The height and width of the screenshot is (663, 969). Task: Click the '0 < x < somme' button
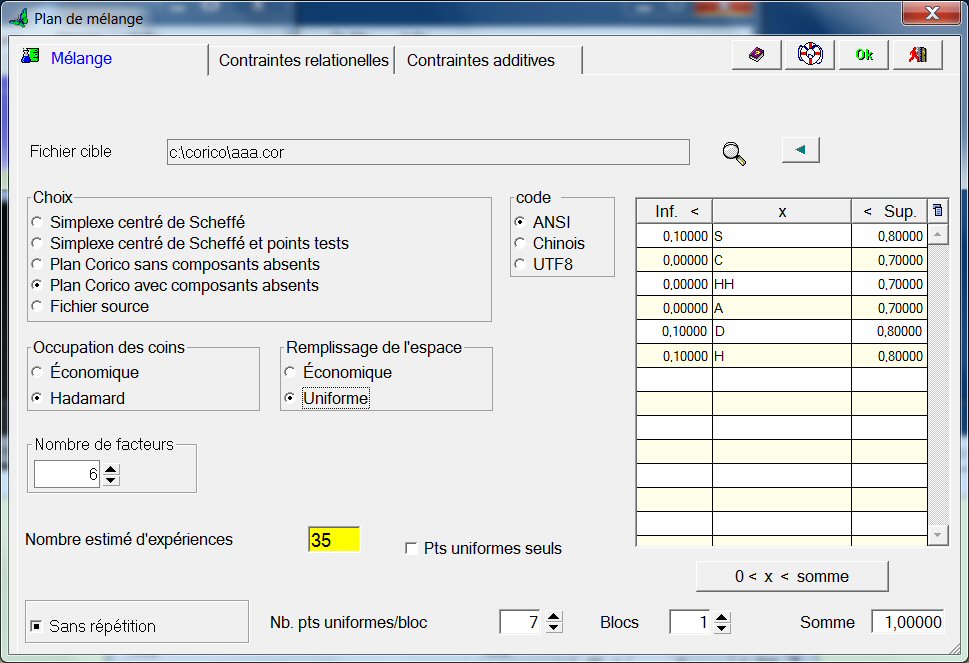point(791,576)
